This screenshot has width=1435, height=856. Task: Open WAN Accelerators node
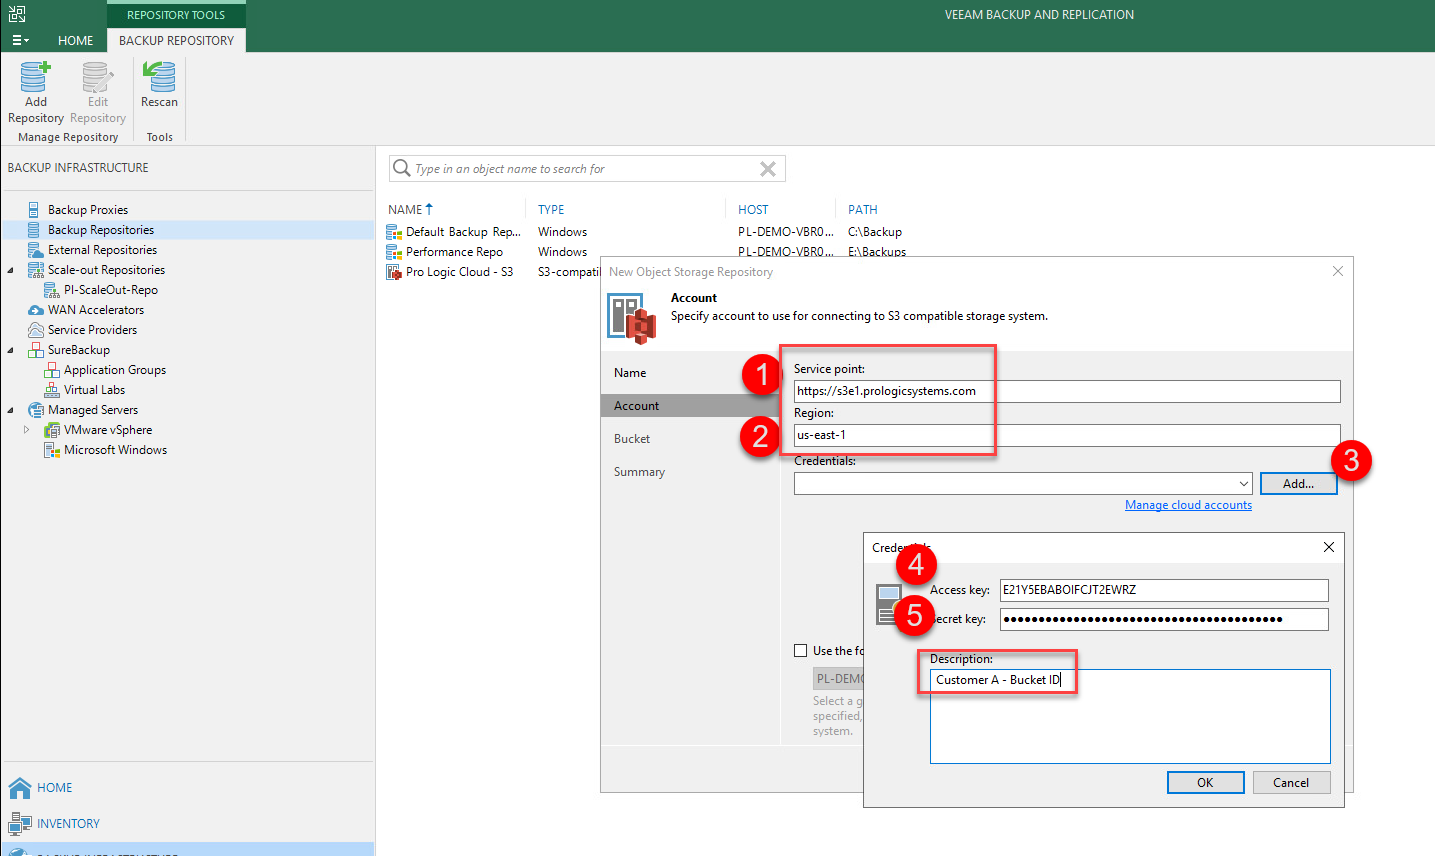(95, 310)
